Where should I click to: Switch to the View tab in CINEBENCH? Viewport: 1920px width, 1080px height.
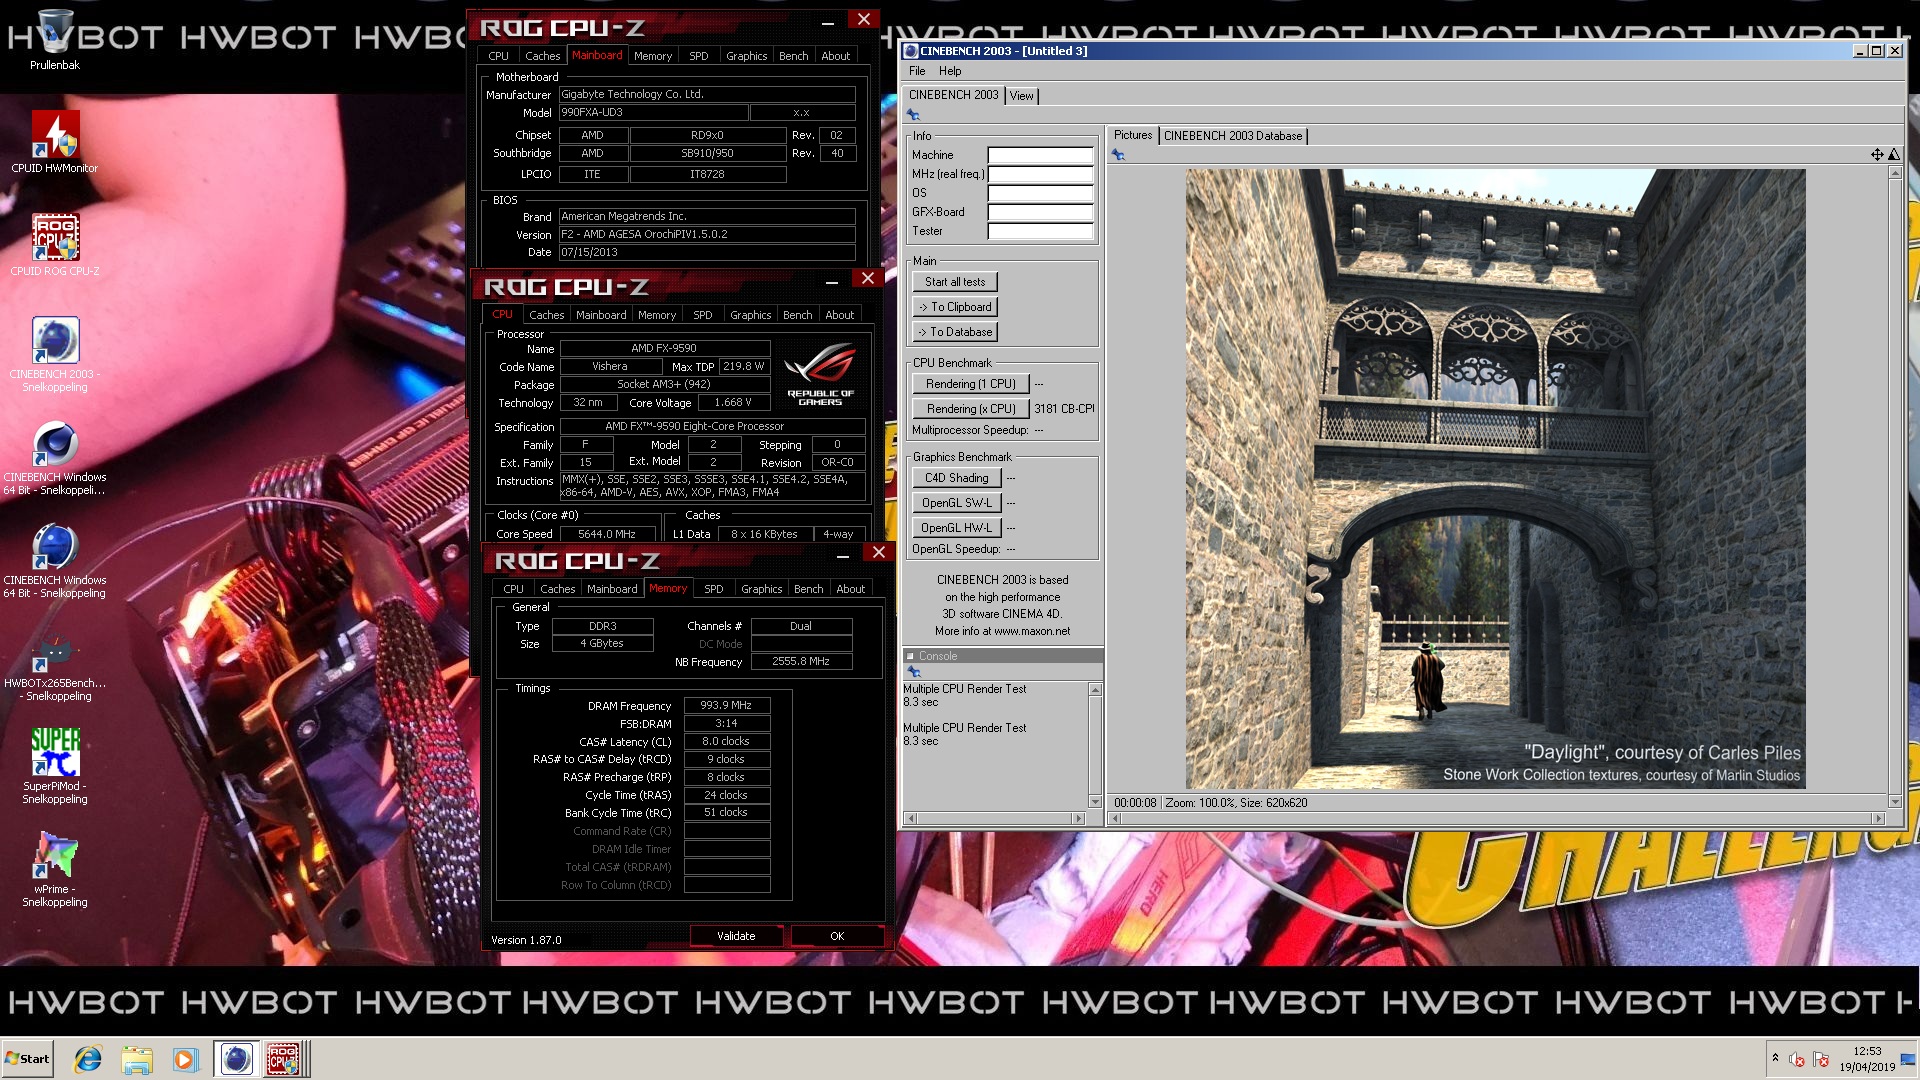point(1021,96)
